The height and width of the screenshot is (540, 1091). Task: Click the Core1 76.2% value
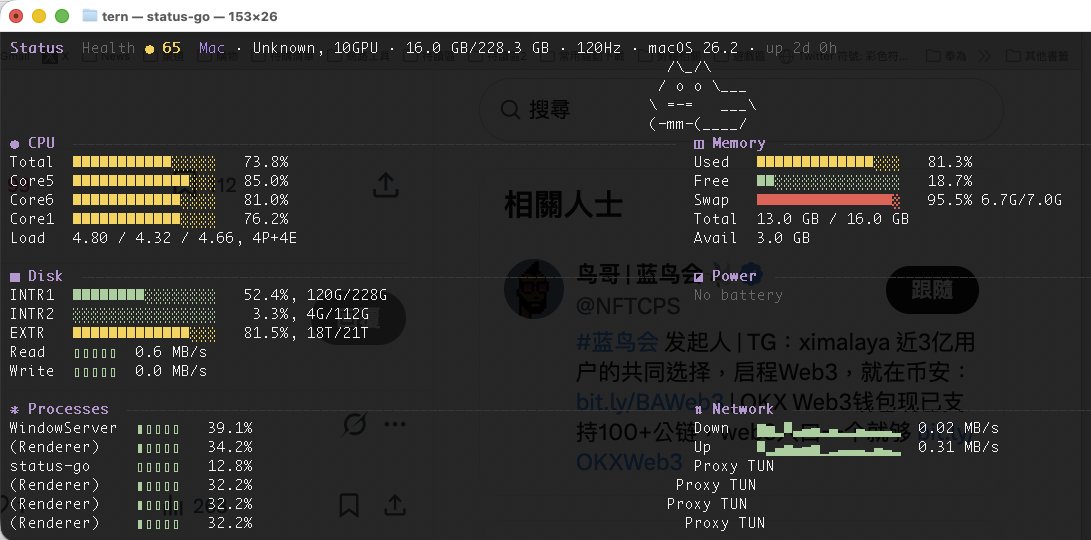click(266, 219)
